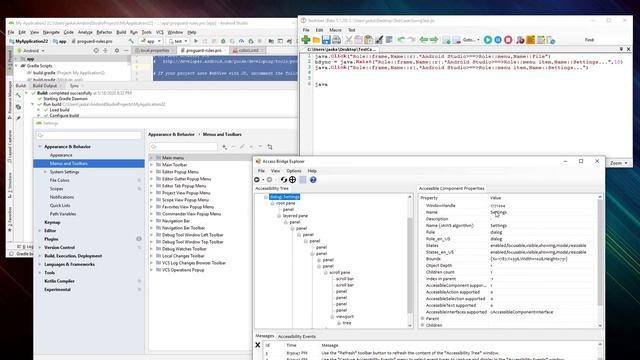
Task: Select the Sync tab in Build panel
Action: tap(74, 86)
